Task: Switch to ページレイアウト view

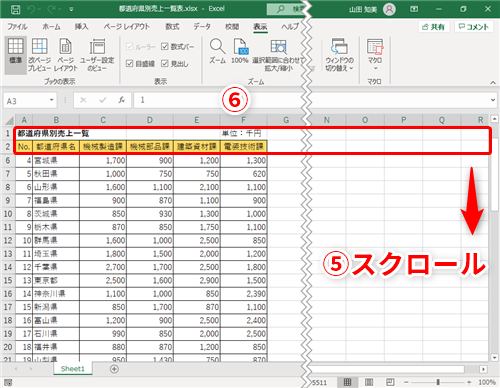Action: pyautogui.click(x=66, y=55)
